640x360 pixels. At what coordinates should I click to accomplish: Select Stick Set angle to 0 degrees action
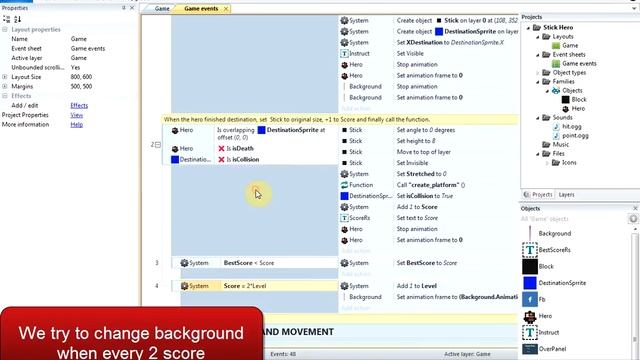click(426, 130)
